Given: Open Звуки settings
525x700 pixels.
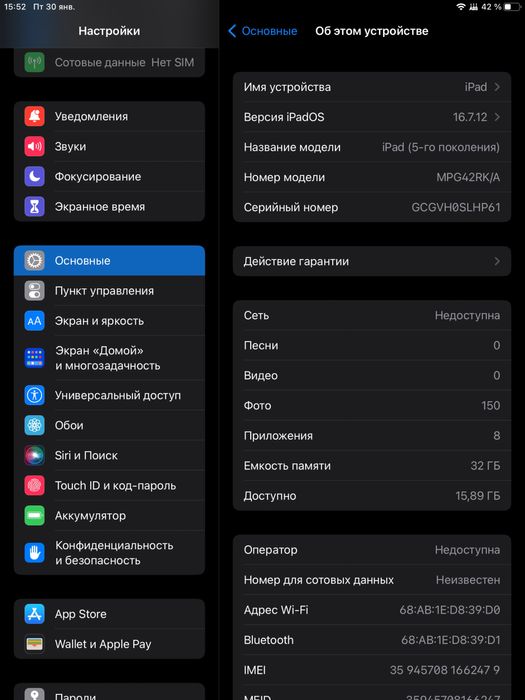Looking at the screenshot, I should click(109, 146).
